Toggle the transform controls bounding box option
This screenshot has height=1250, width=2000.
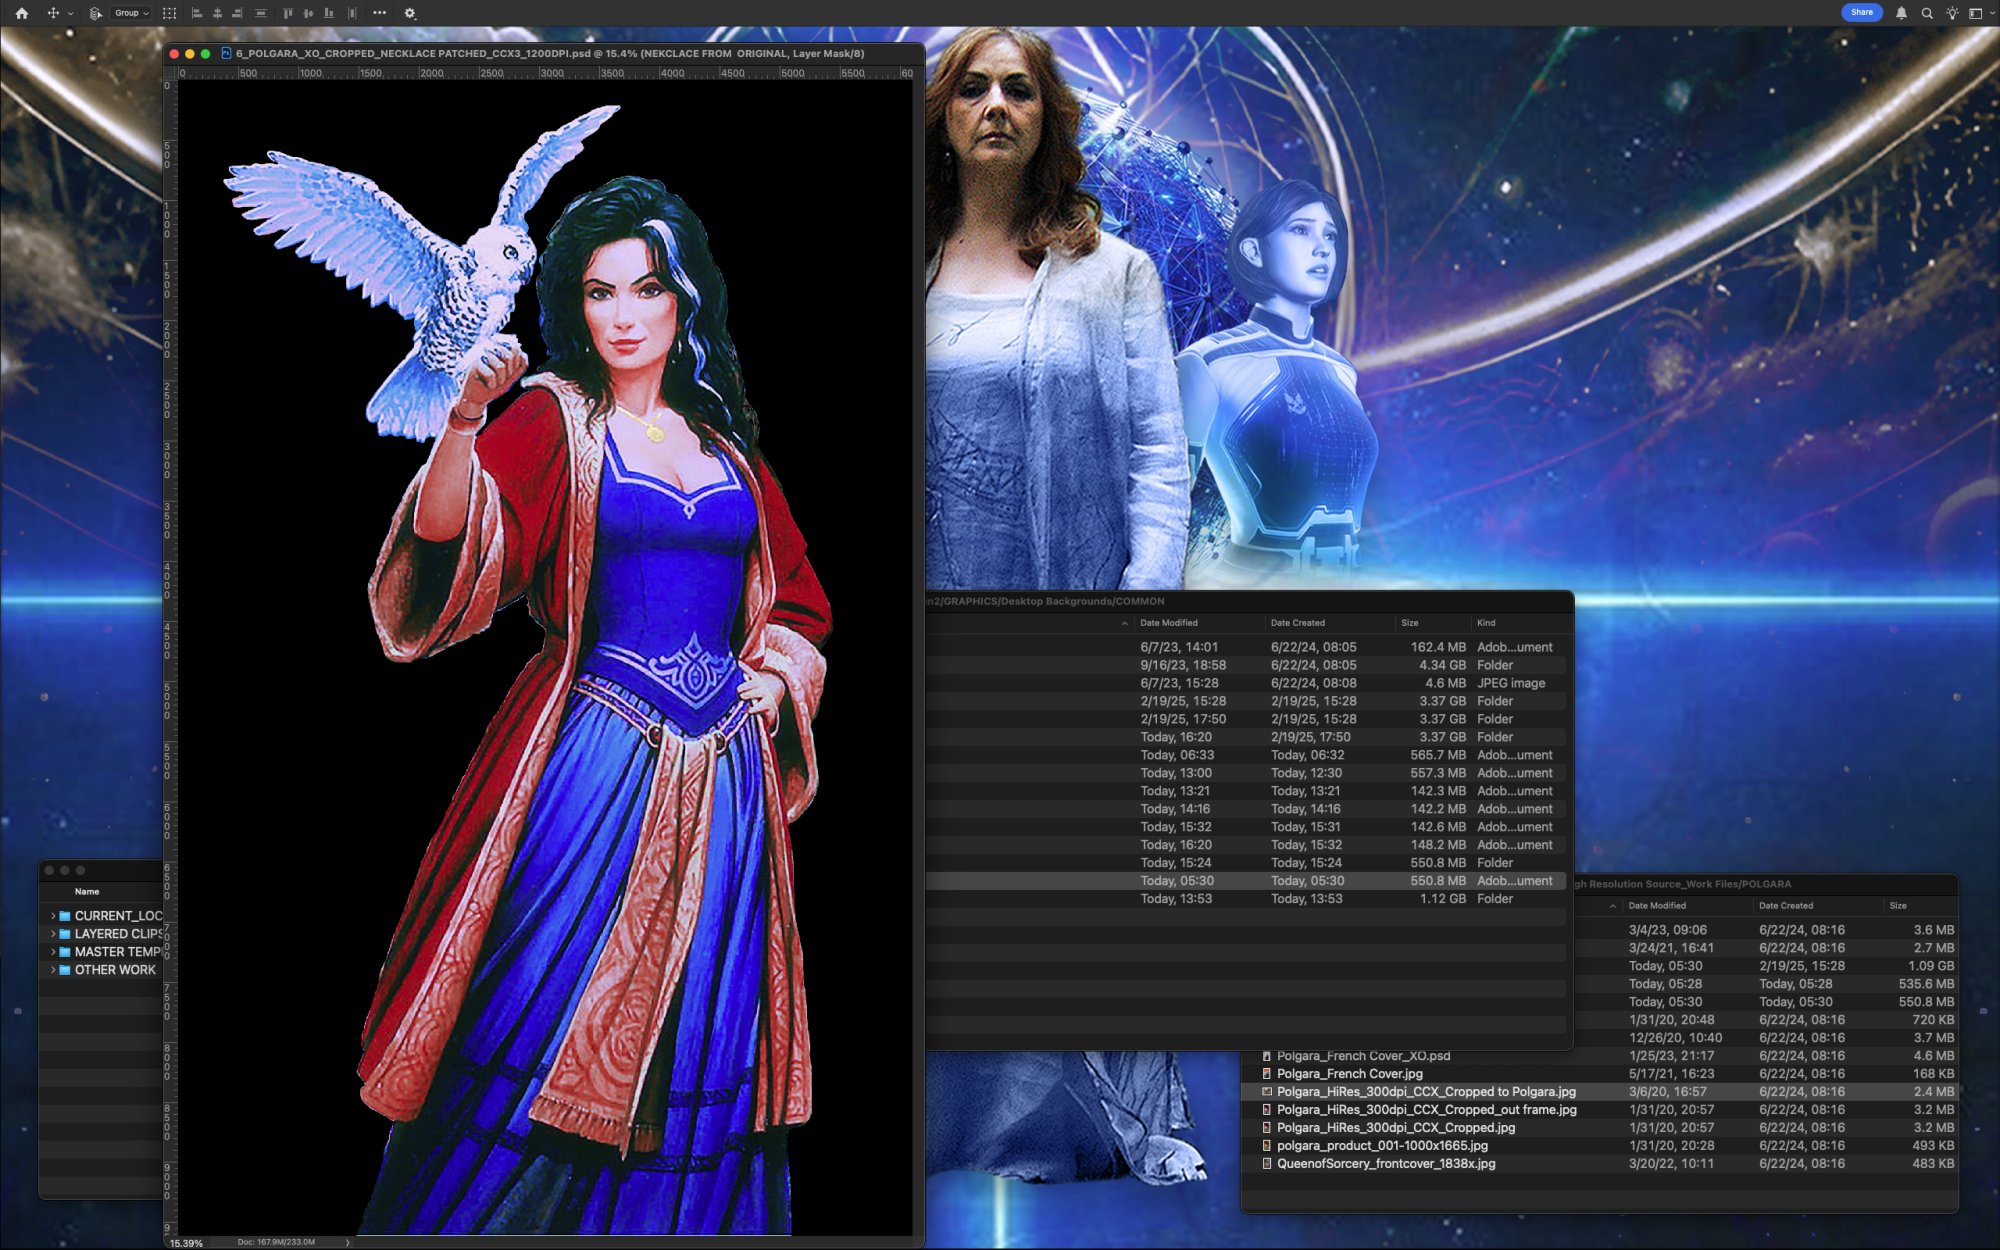coord(170,13)
